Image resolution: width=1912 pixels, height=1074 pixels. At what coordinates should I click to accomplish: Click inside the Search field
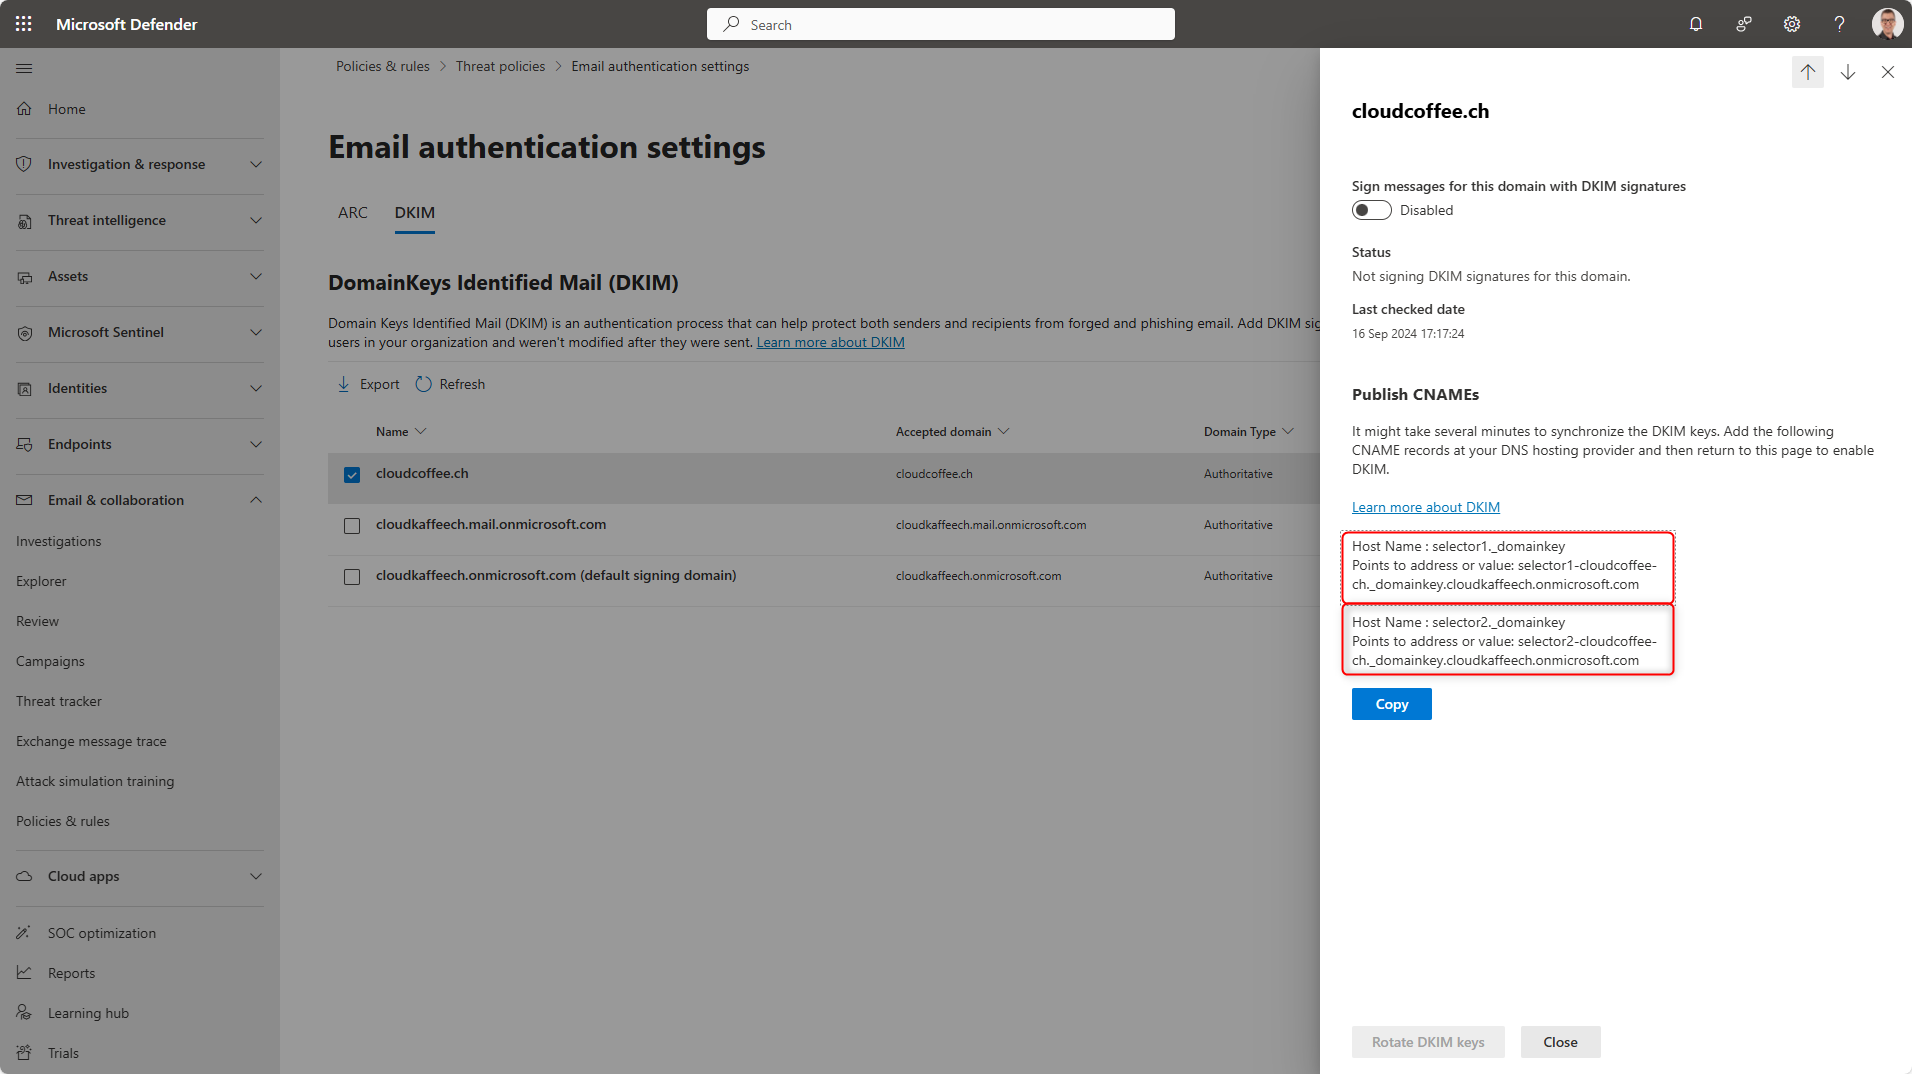point(940,23)
